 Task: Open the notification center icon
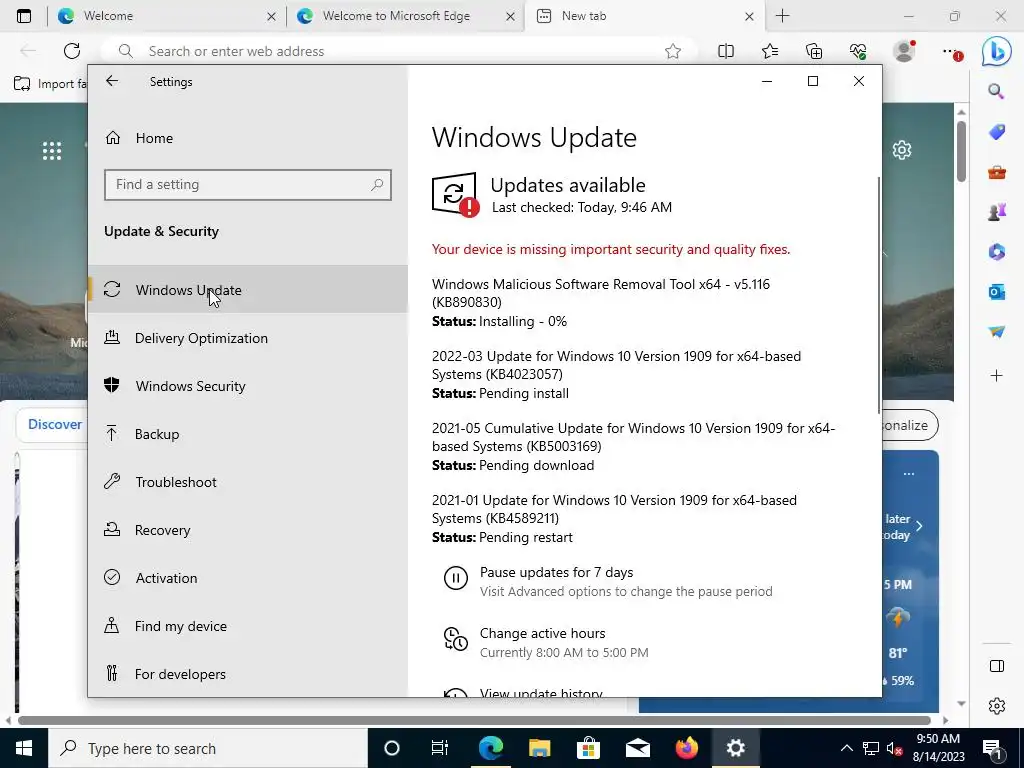[x=992, y=748]
